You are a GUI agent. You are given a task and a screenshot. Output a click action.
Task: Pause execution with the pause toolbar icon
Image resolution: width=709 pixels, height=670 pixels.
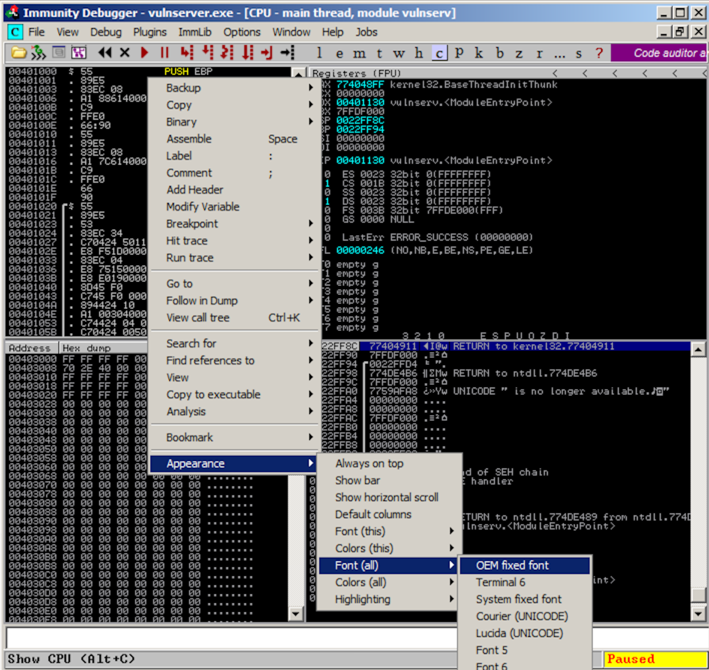[165, 52]
